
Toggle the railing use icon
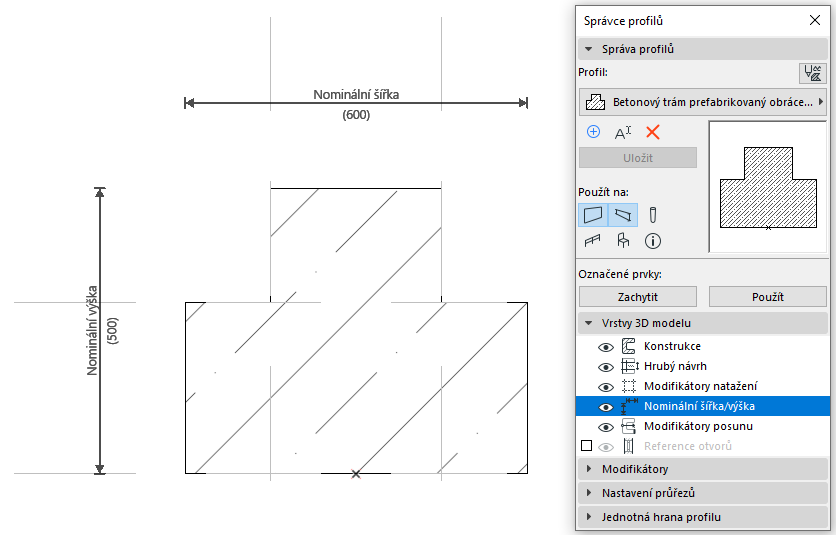(592, 241)
